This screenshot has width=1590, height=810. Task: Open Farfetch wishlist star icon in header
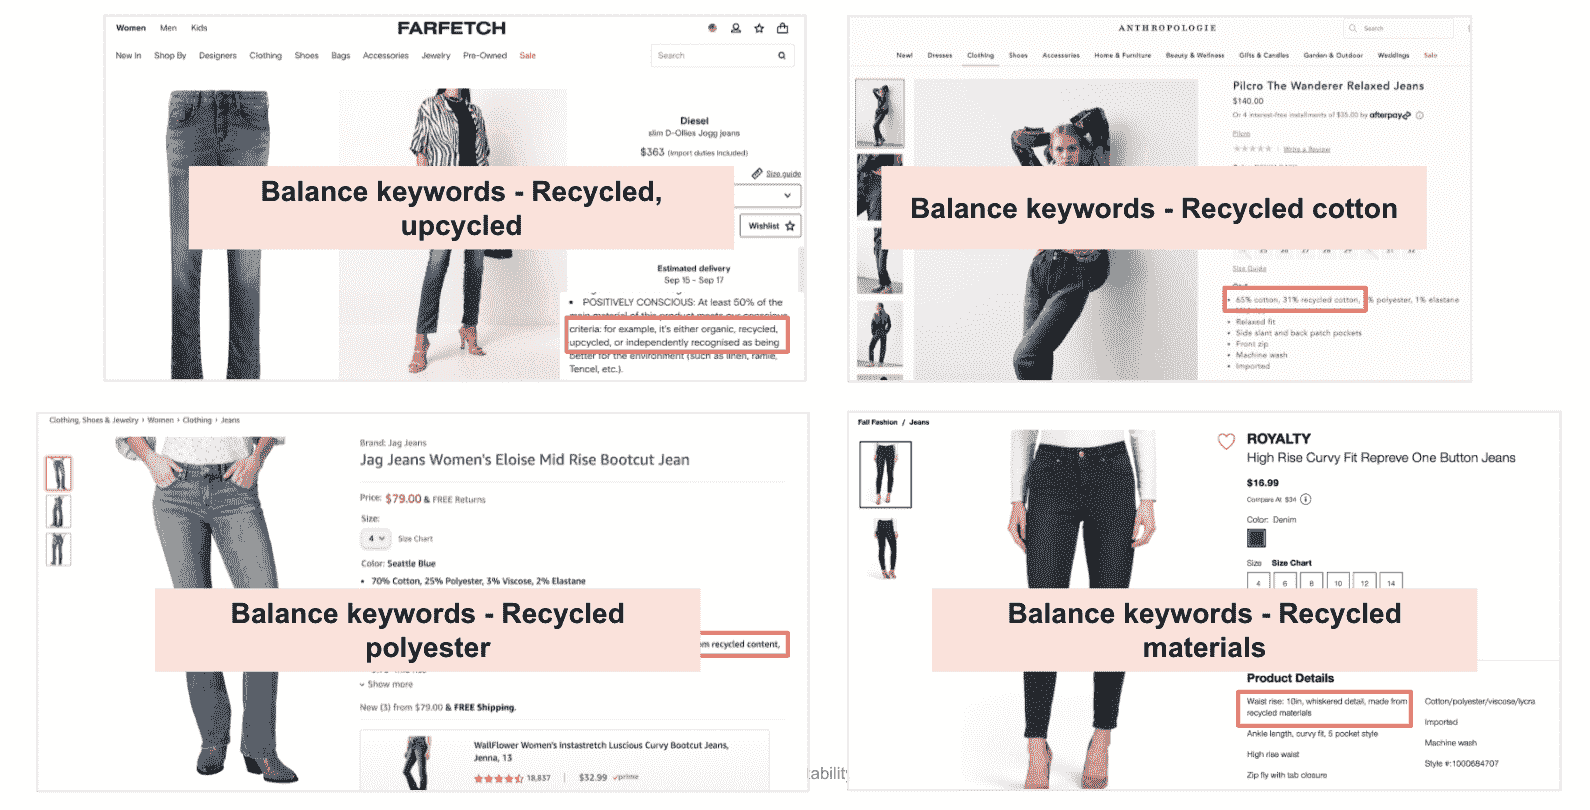(759, 28)
